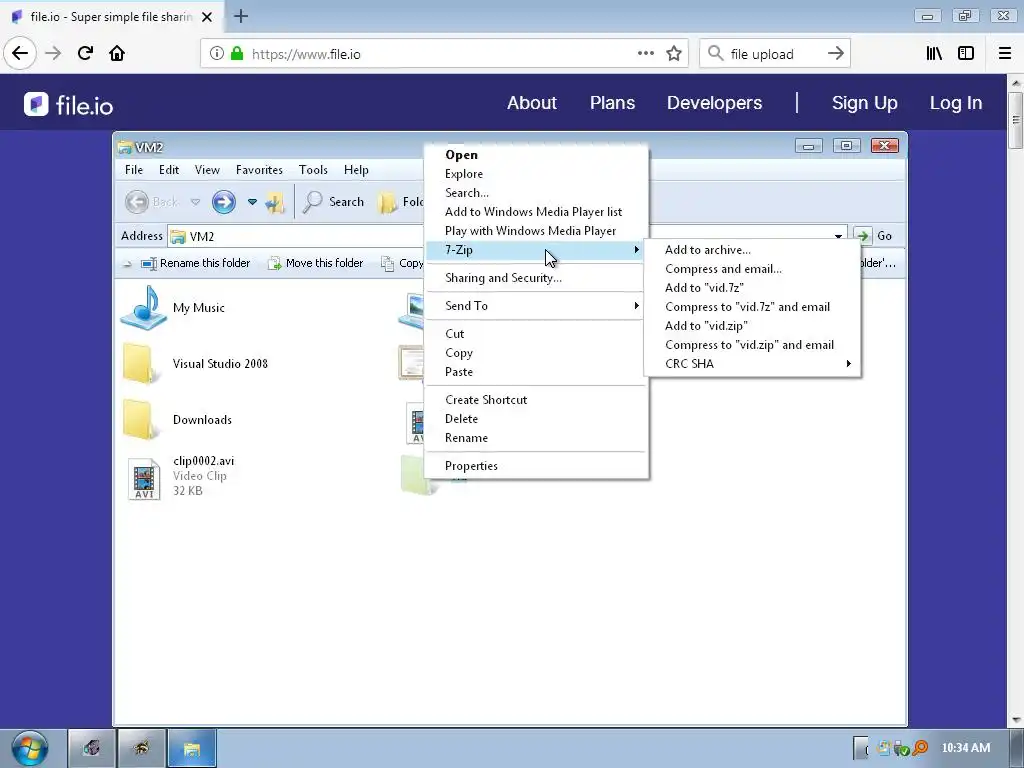Click Rename this folder task

pos(196,263)
